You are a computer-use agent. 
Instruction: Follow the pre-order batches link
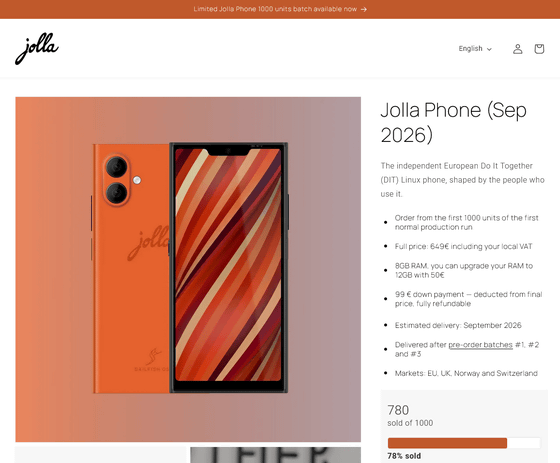[480, 345]
